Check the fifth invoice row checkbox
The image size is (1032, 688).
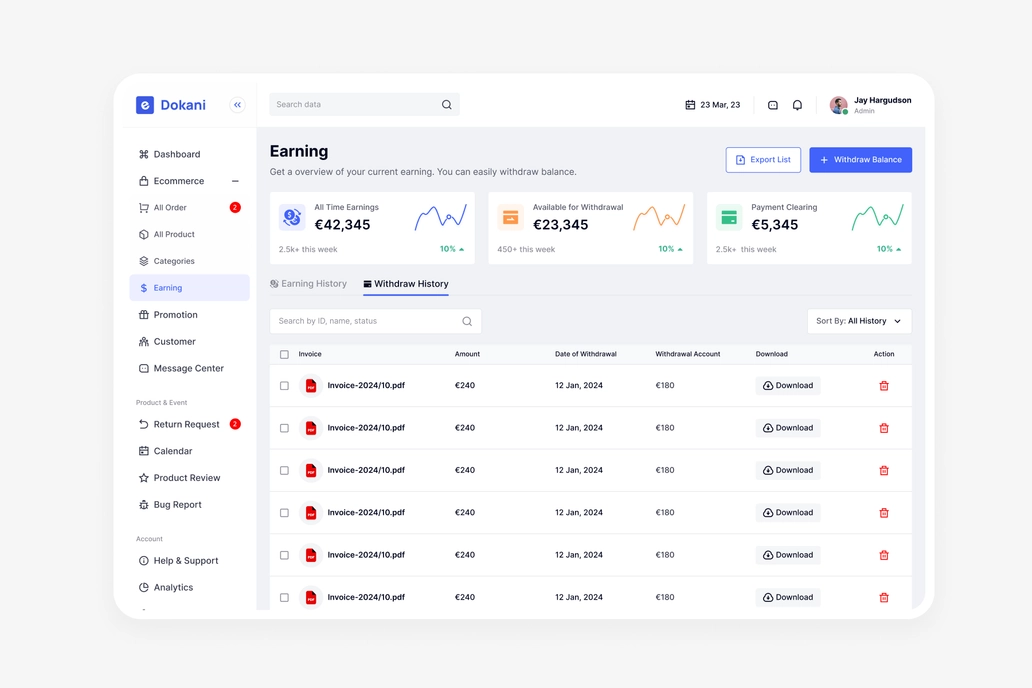click(284, 555)
